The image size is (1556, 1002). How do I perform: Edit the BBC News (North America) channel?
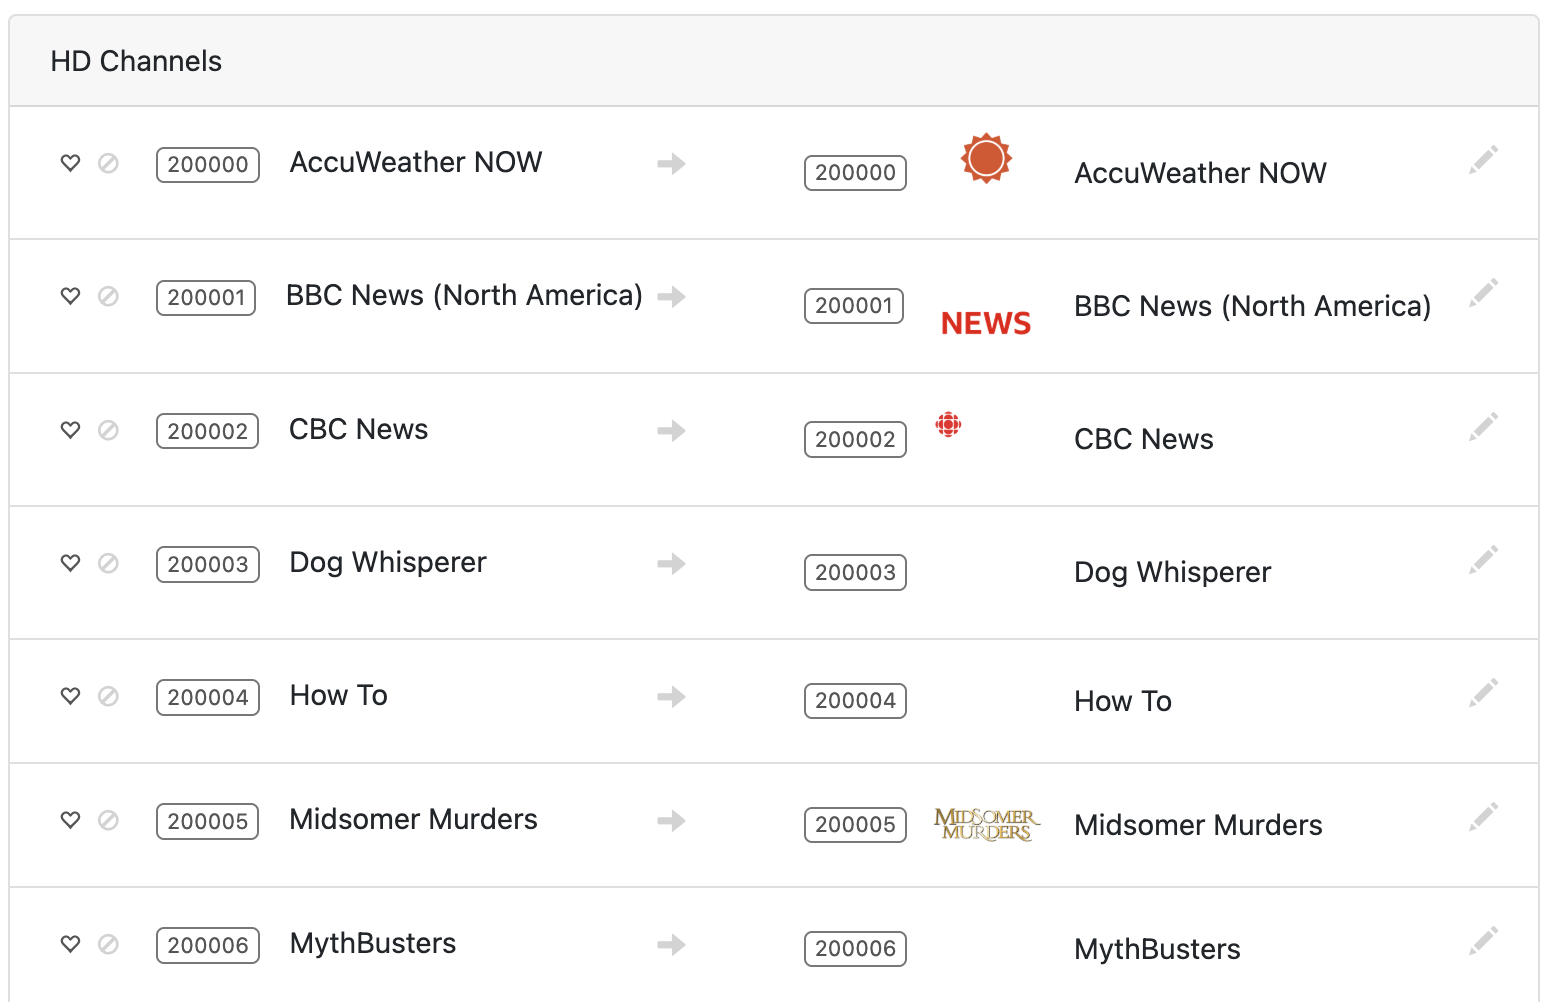click(x=1483, y=293)
